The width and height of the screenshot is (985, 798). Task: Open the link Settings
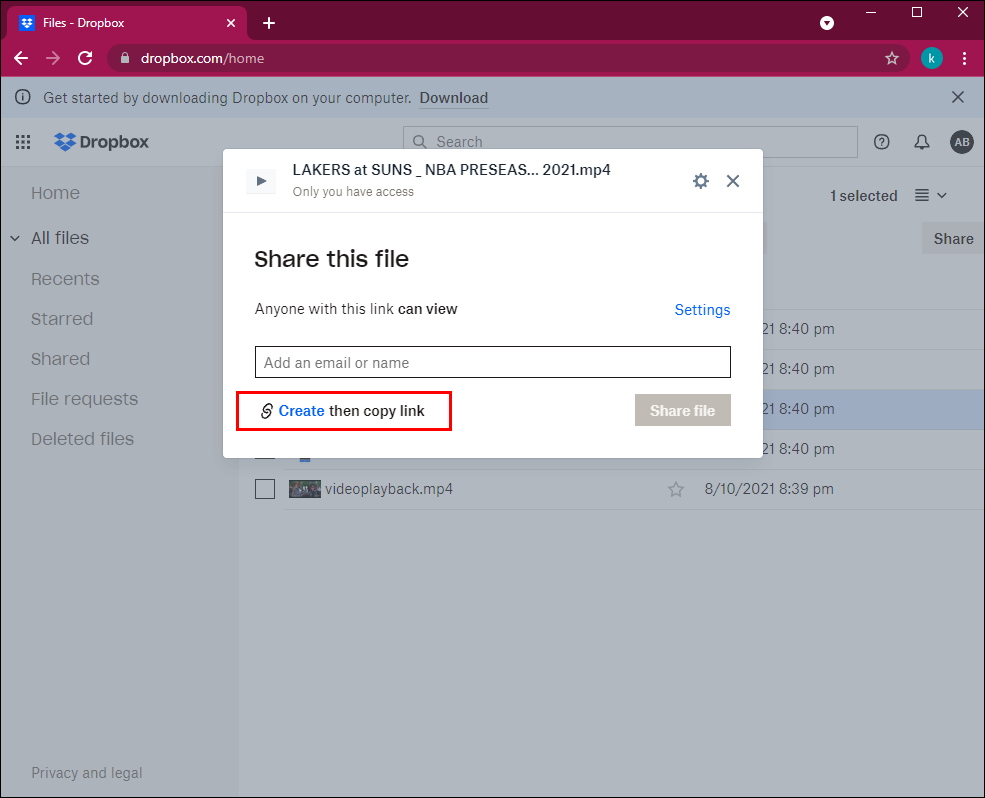702,310
